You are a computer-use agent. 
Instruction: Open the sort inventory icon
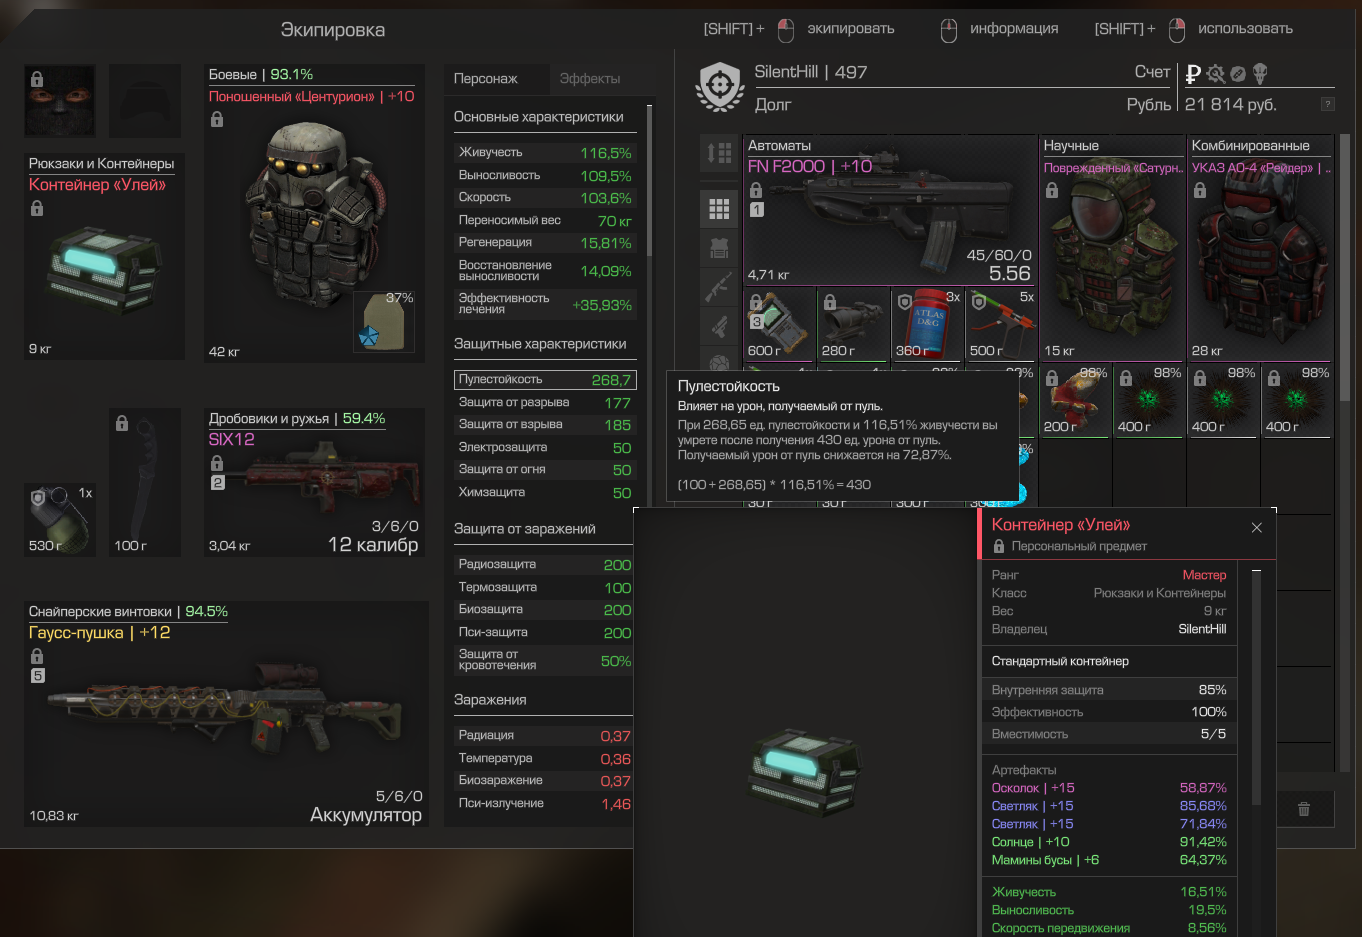coord(719,153)
